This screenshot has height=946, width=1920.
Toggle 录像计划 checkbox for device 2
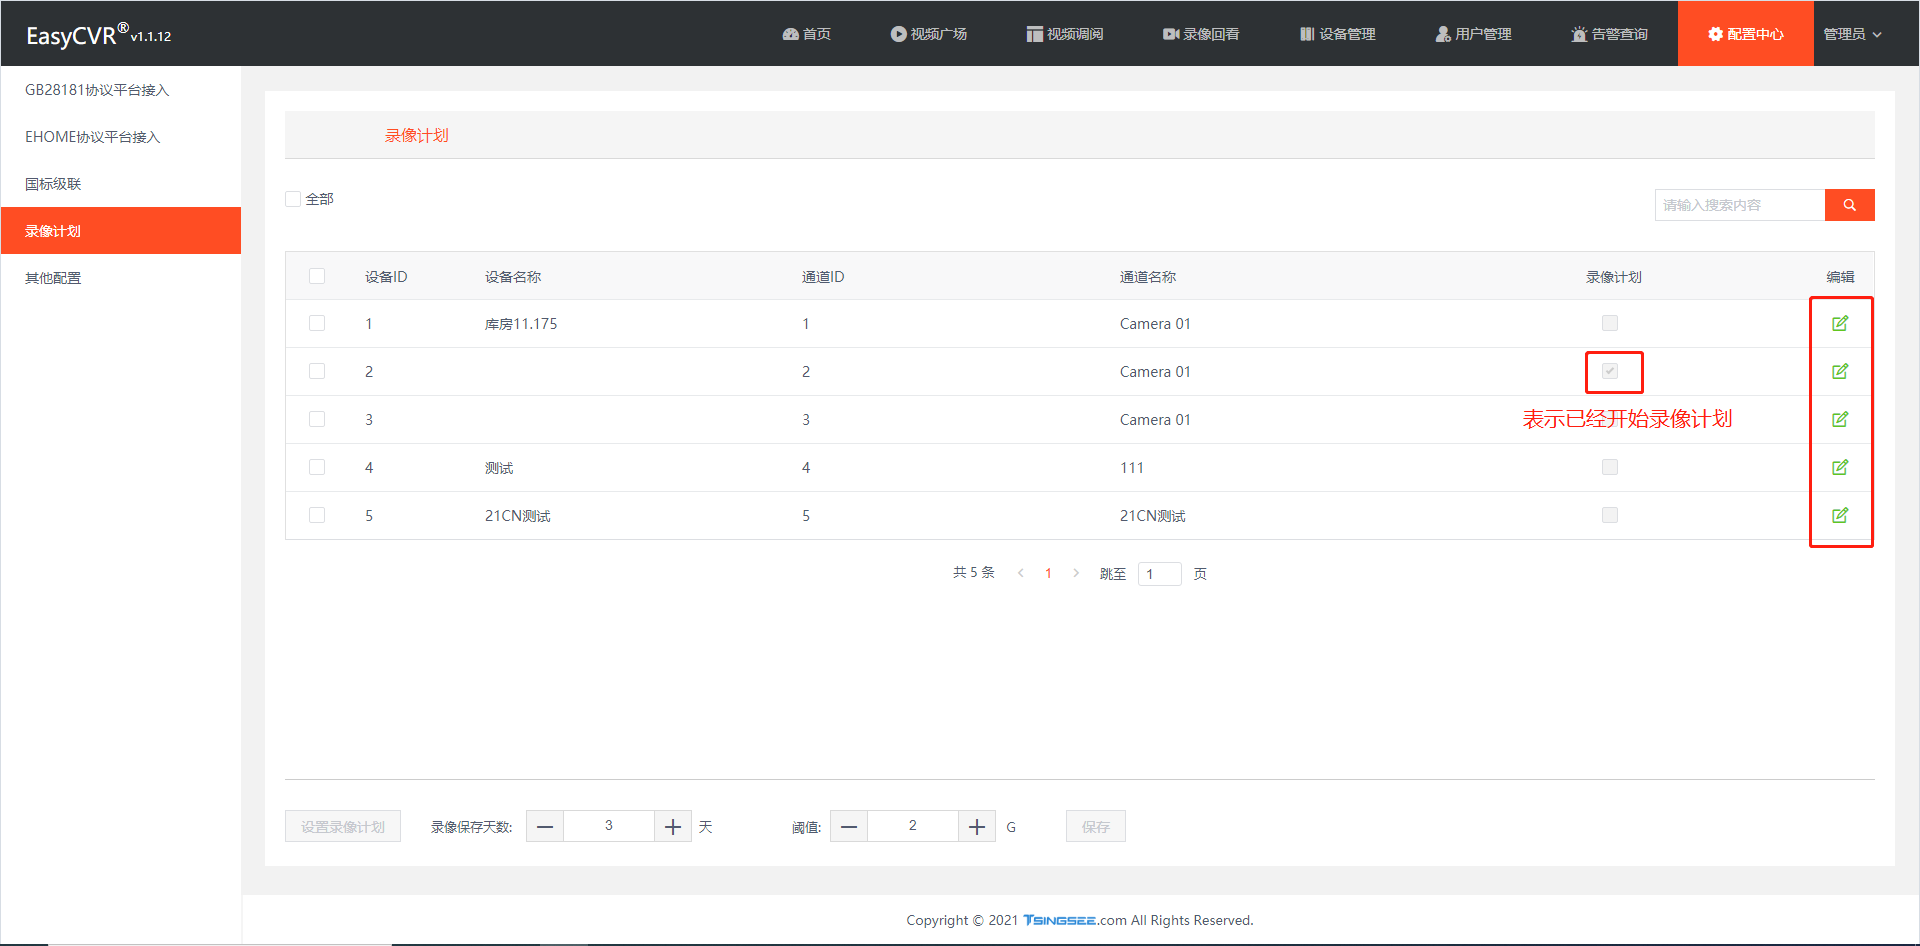tap(1610, 371)
